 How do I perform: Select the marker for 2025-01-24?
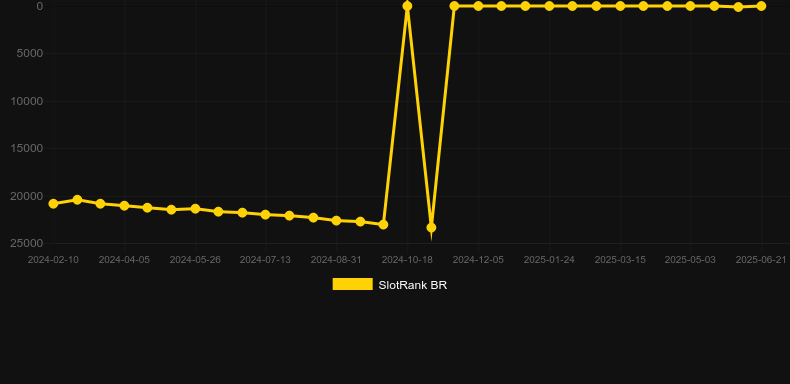click(549, 6)
